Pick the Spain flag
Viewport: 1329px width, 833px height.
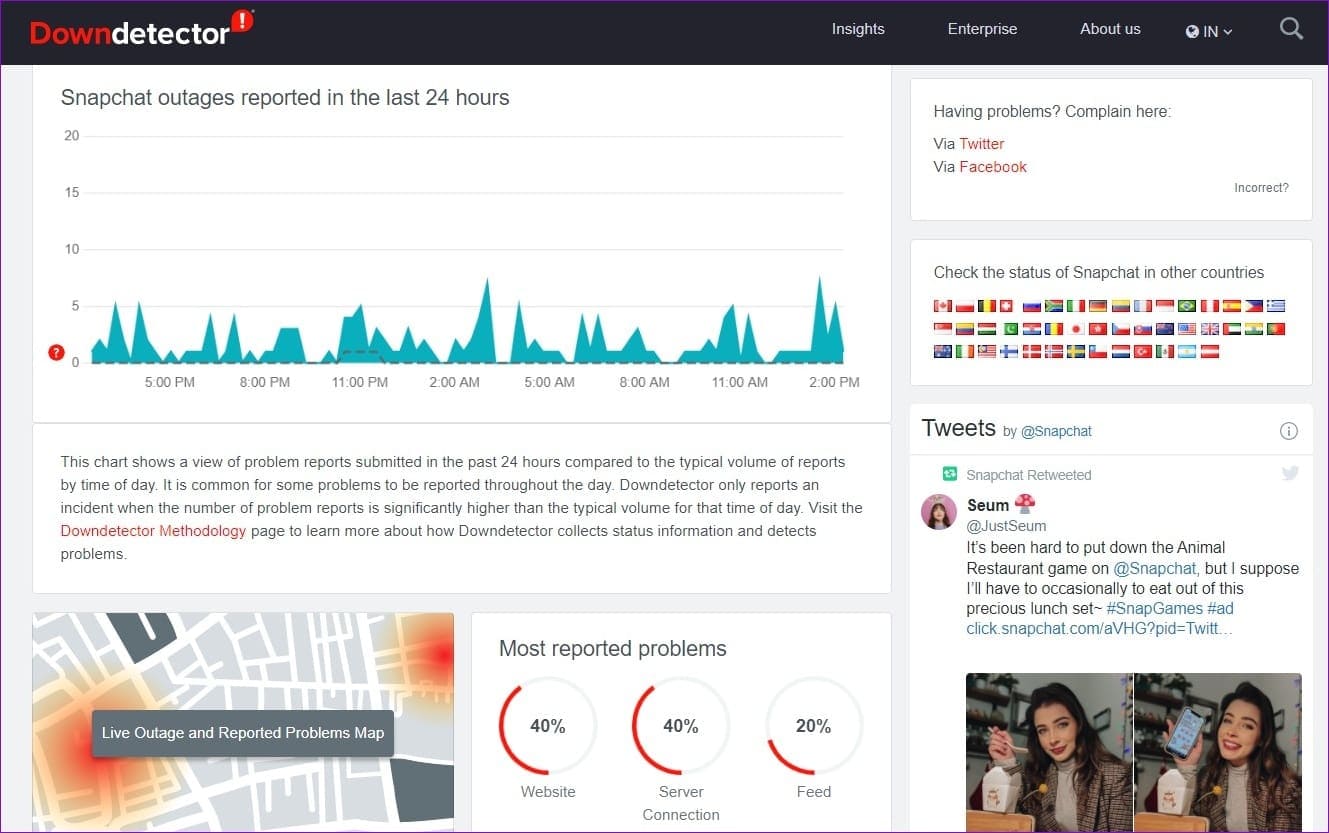[x=1231, y=306]
